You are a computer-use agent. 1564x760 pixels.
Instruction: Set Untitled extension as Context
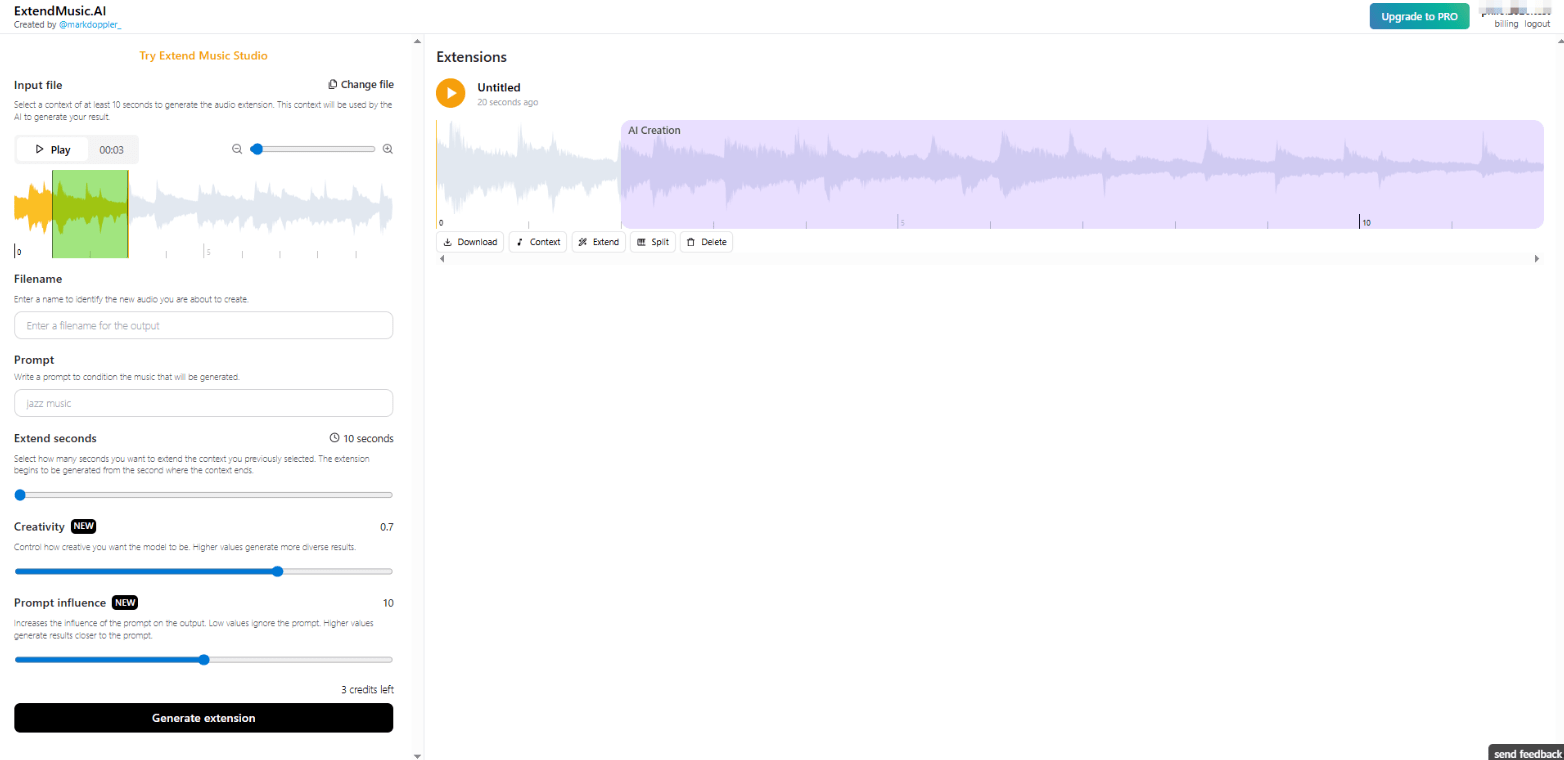tap(538, 242)
